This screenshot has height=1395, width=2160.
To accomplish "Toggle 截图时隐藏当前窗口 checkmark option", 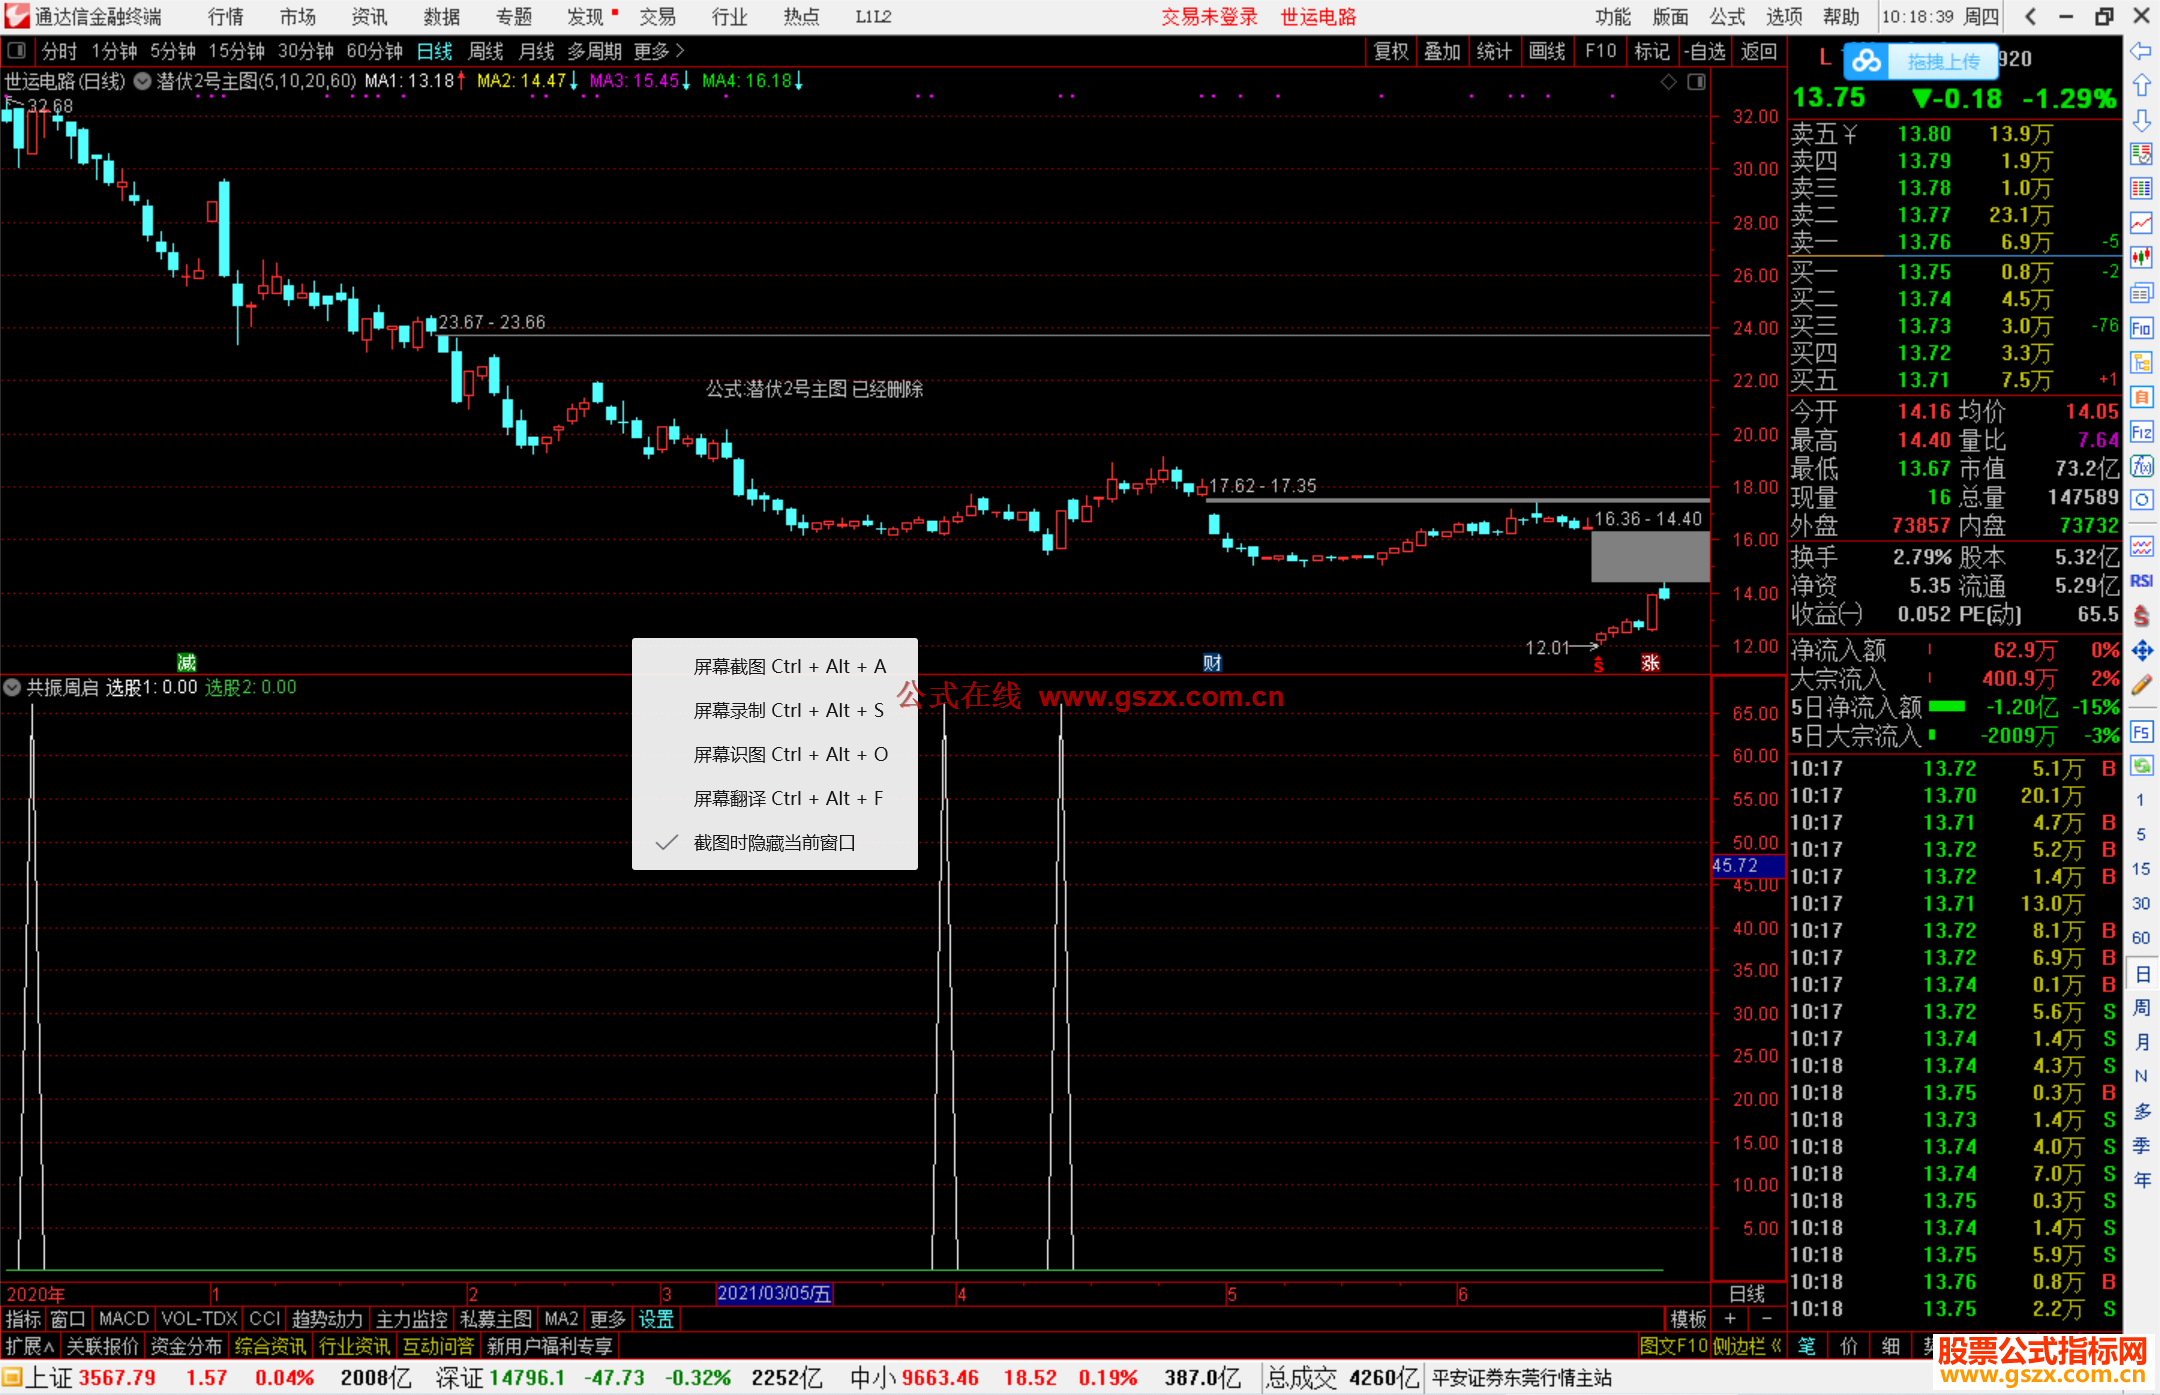I will (774, 843).
